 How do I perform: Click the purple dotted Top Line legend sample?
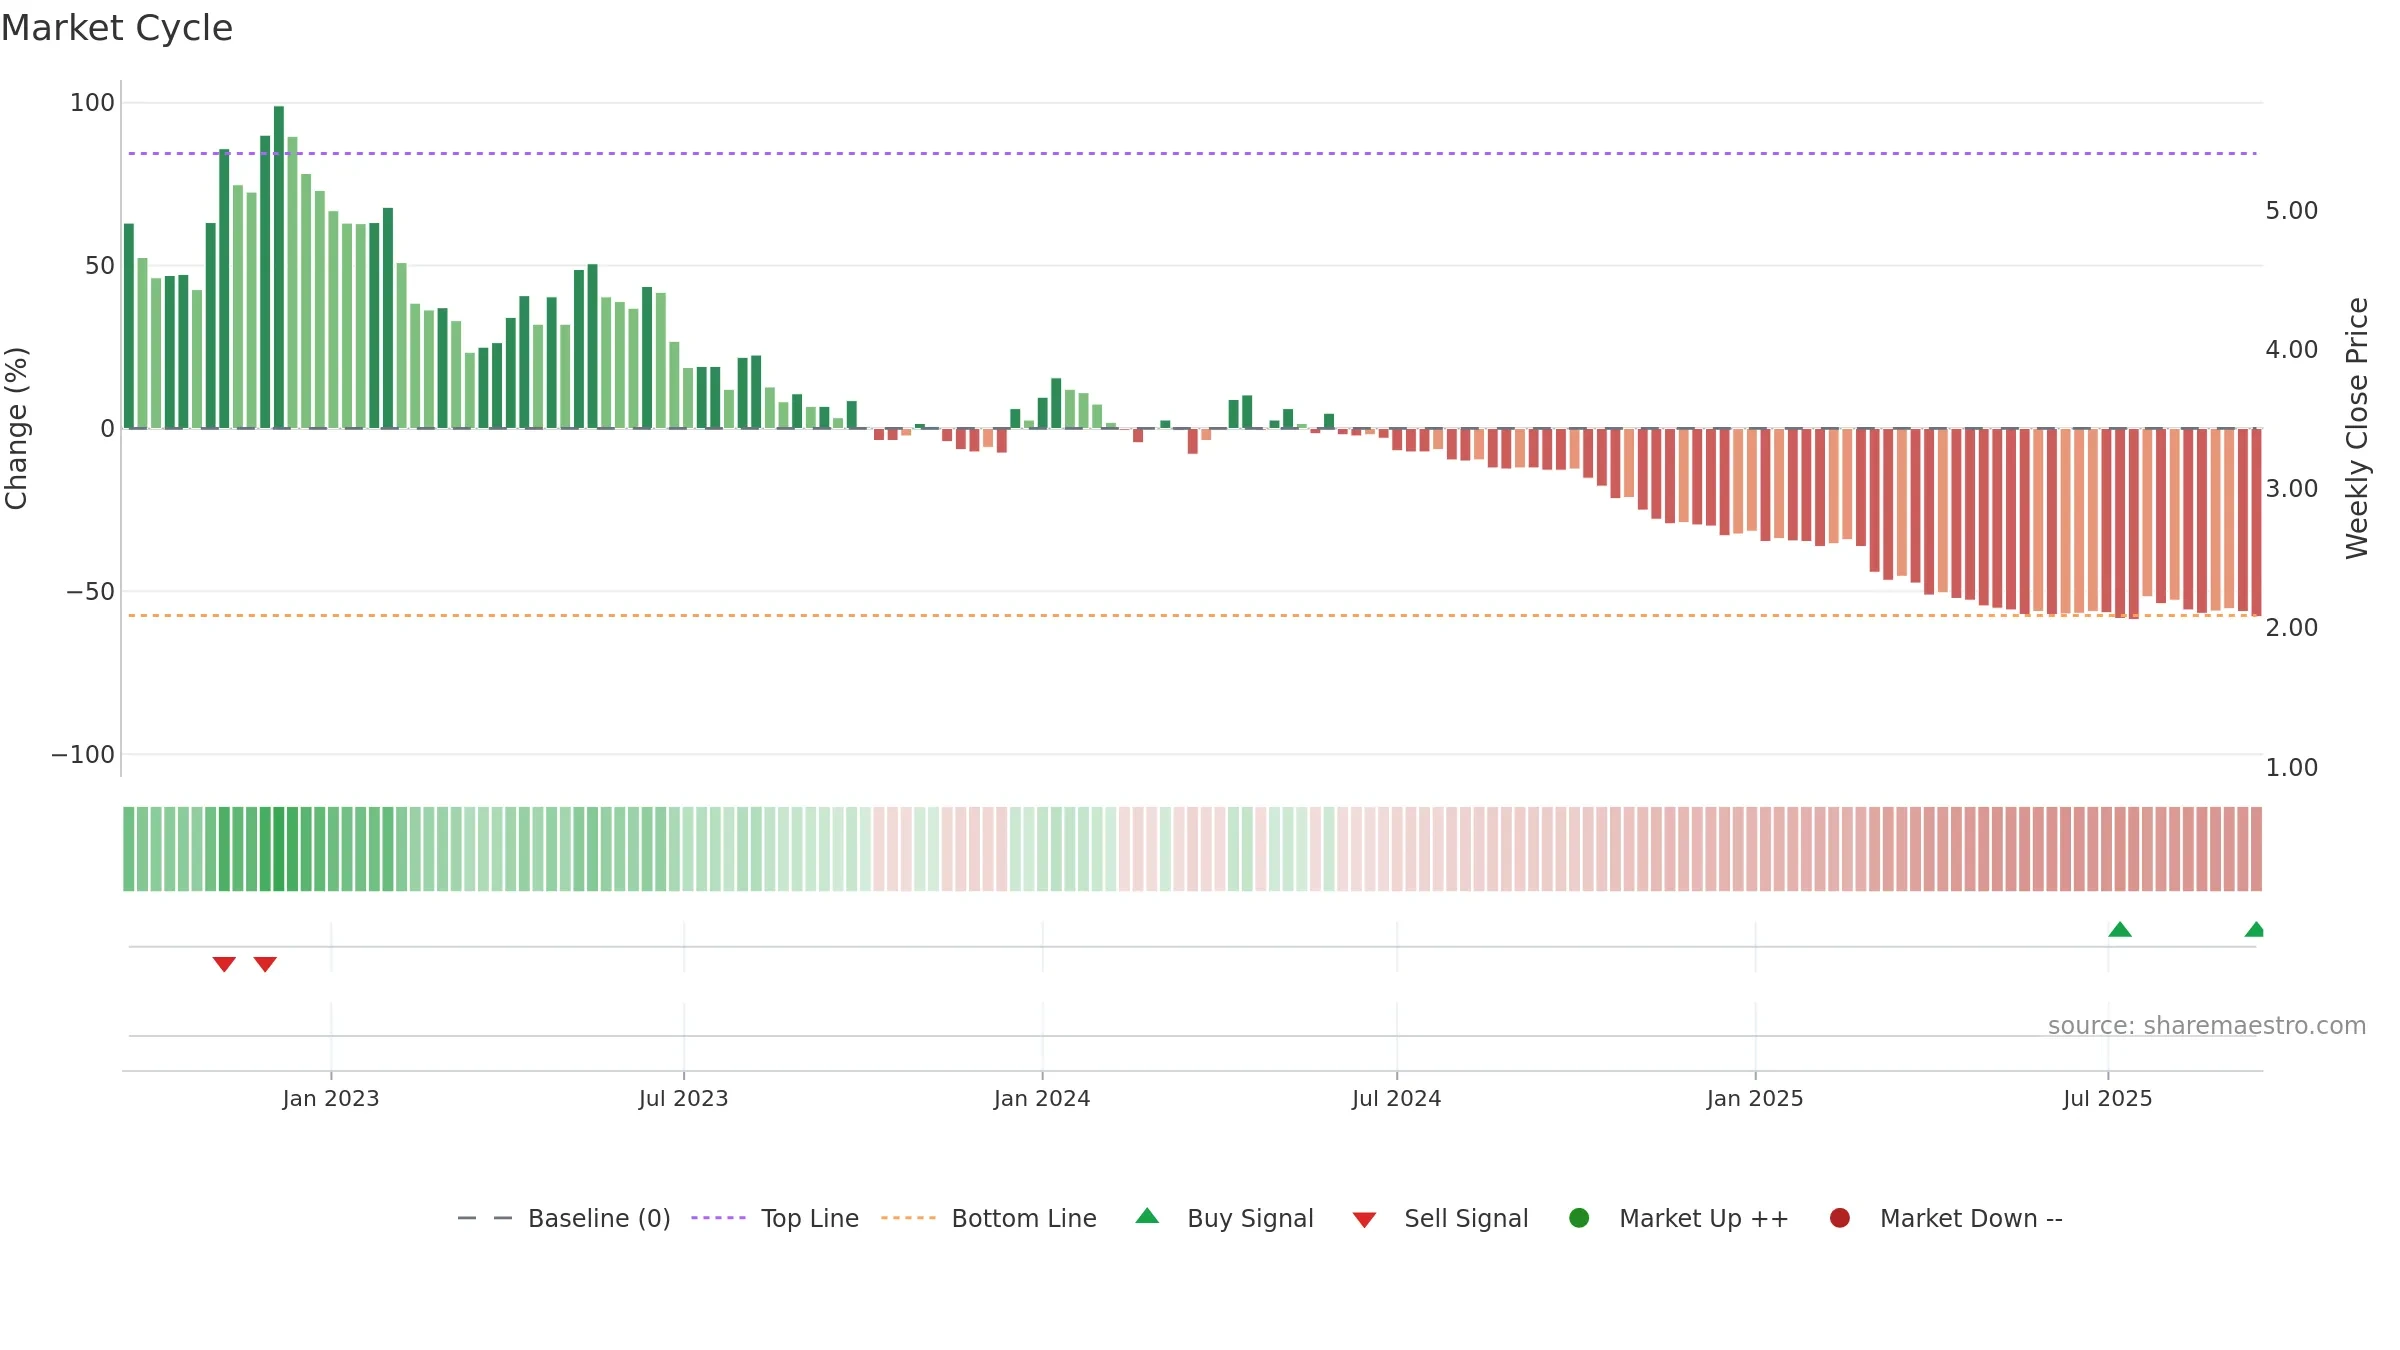tap(718, 1218)
